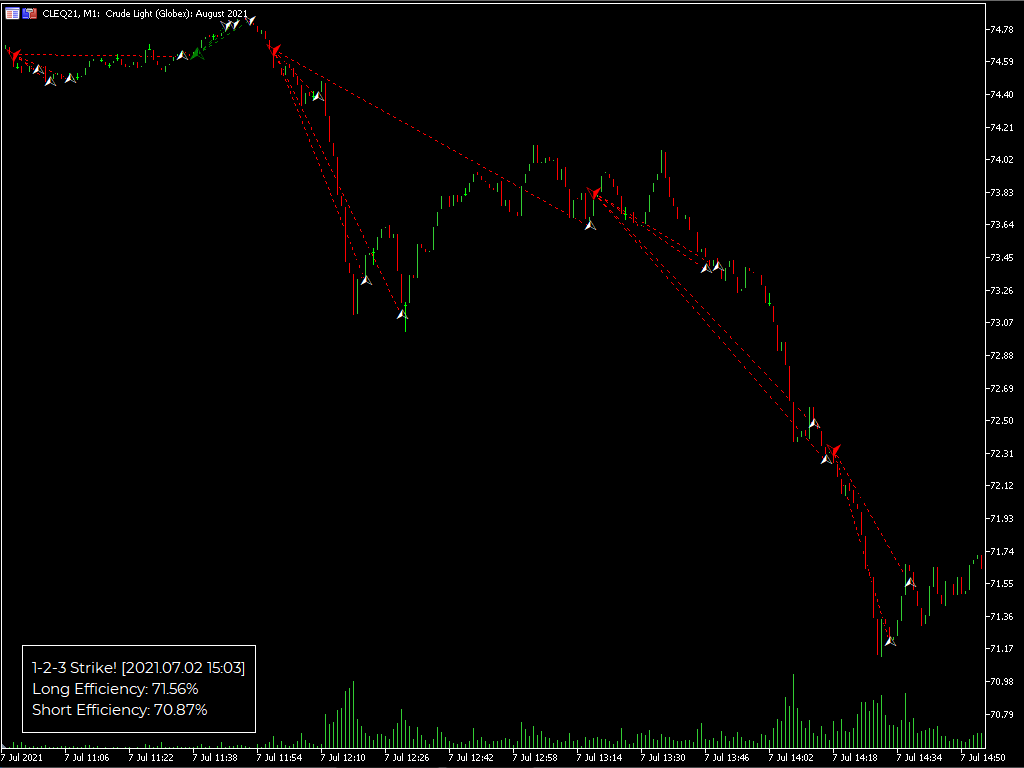Click price level 70.98 on the axis
1024x768 pixels.
[x=1002, y=682]
